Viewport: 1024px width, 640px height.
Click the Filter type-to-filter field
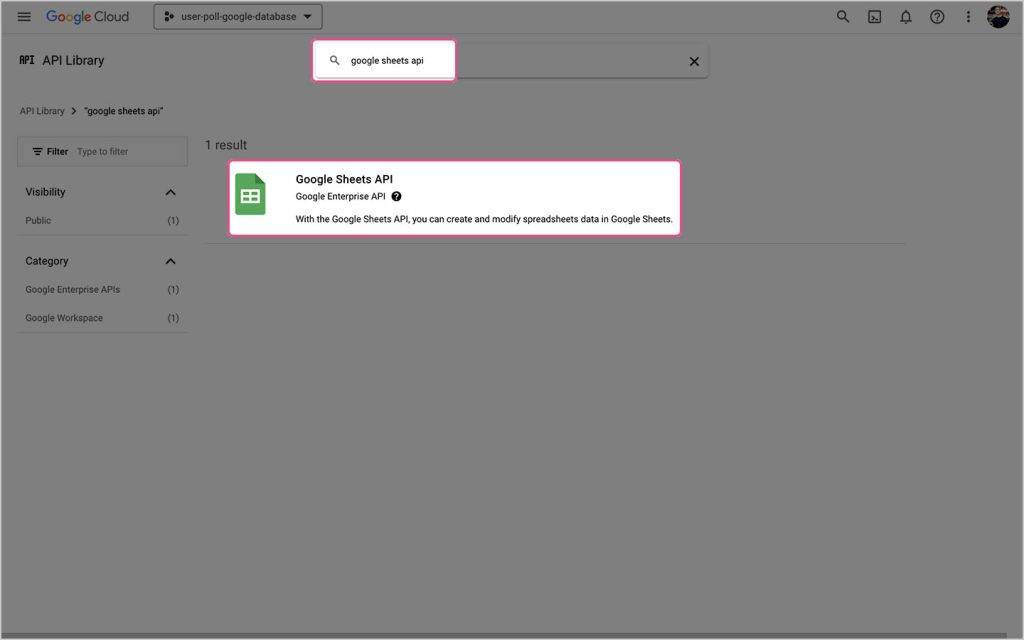point(103,152)
